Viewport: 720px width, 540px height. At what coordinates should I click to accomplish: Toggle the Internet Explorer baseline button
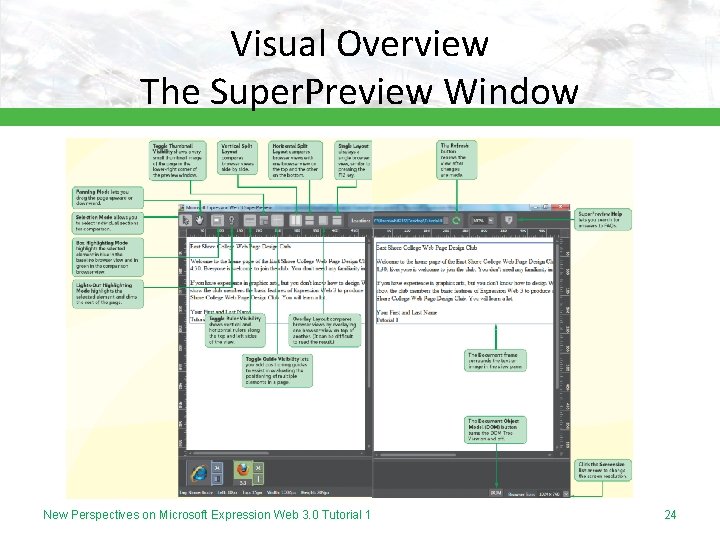(217, 479)
